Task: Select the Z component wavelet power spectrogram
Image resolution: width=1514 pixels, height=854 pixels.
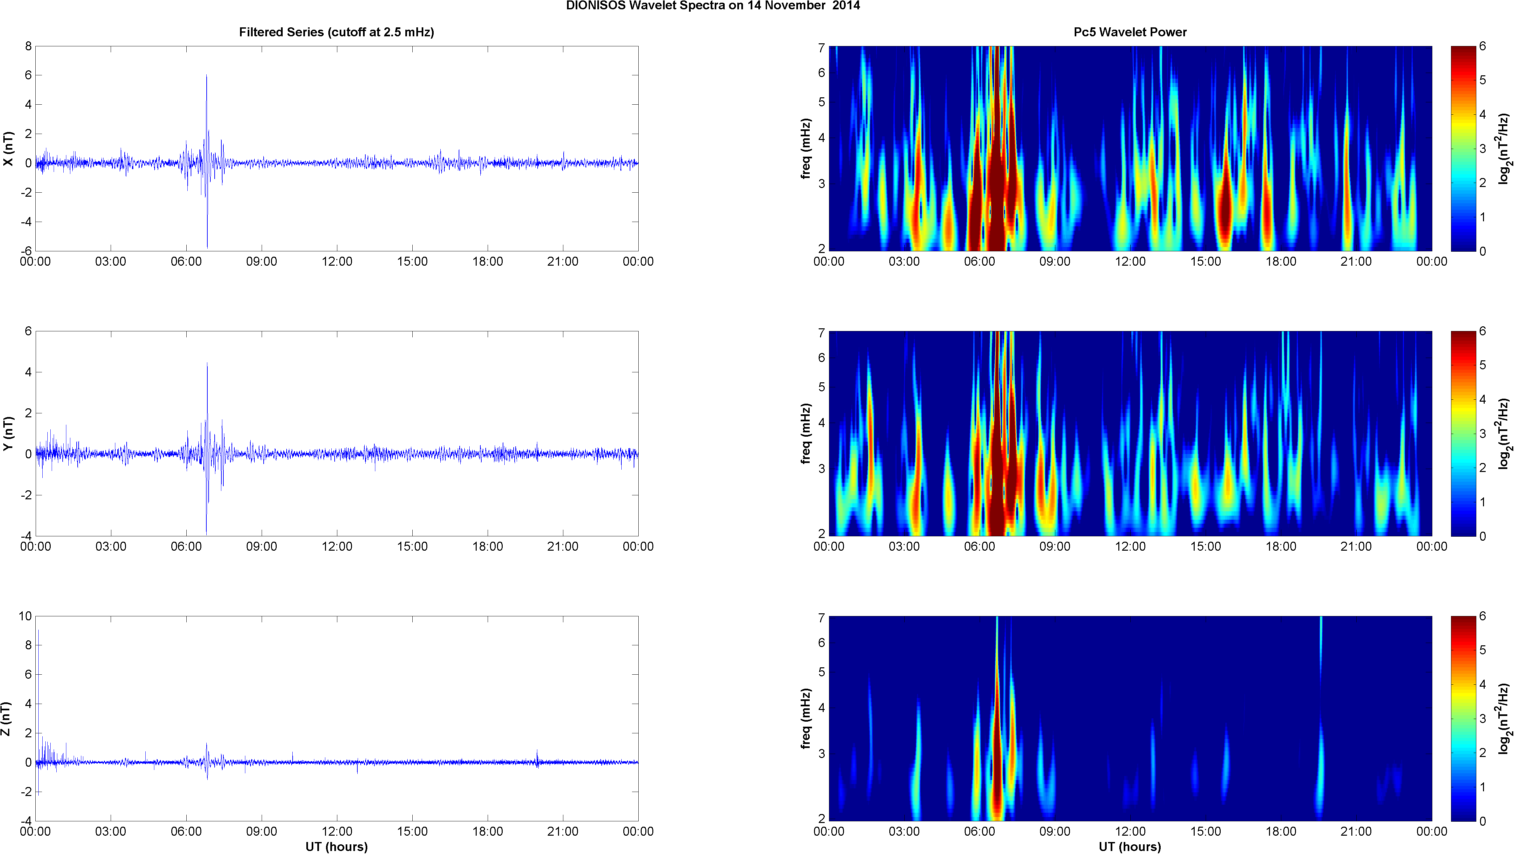Action: click(1130, 718)
